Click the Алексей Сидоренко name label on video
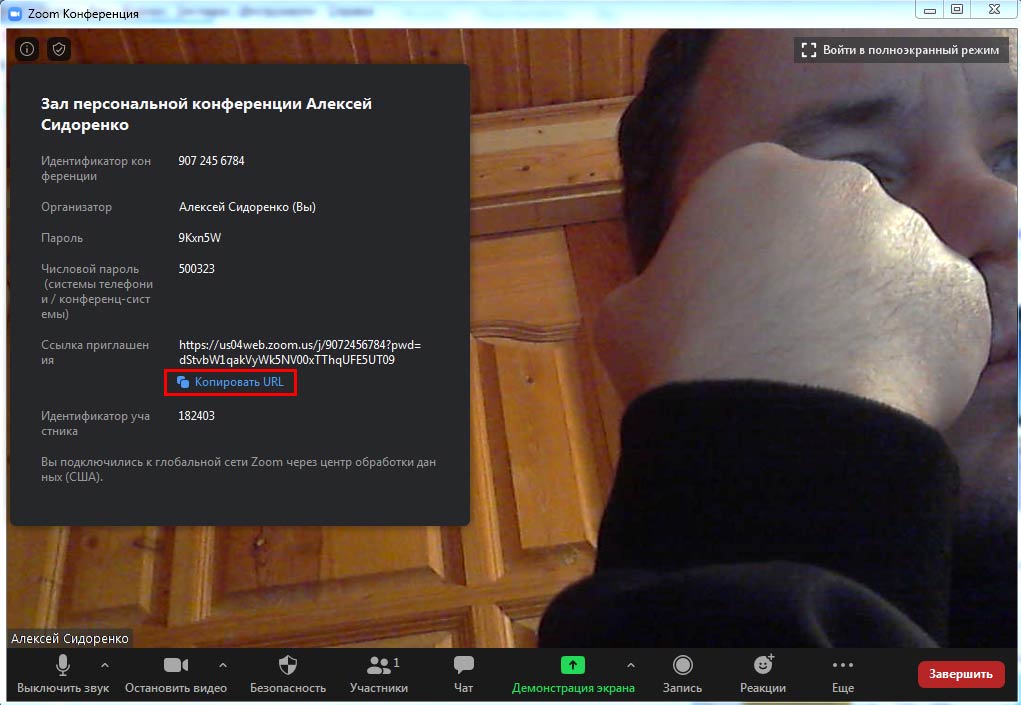The width and height of the screenshot is (1021, 705). pyautogui.click(x=69, y=638)
